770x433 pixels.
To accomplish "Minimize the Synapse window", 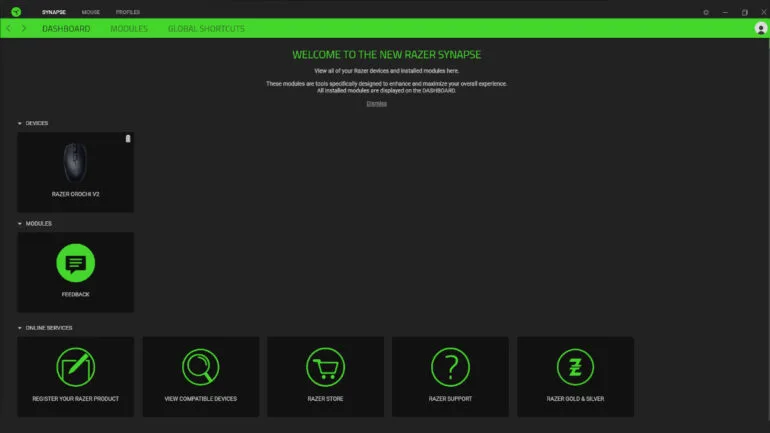I will 725,12.
